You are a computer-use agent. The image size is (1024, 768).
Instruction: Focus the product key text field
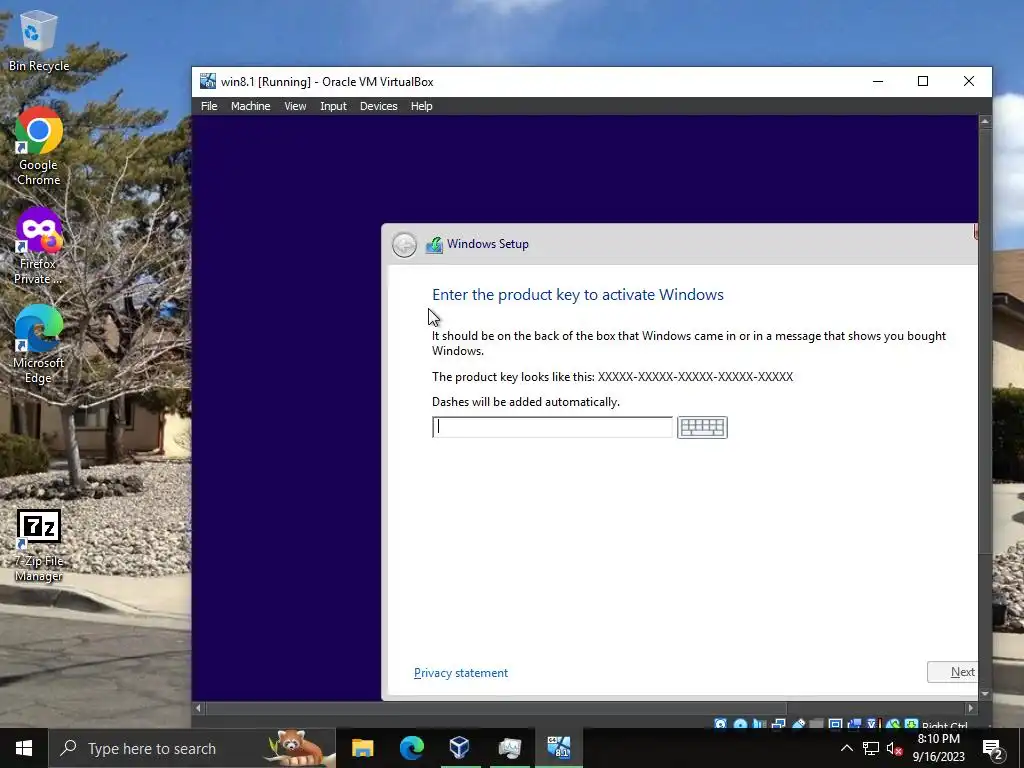552,427
